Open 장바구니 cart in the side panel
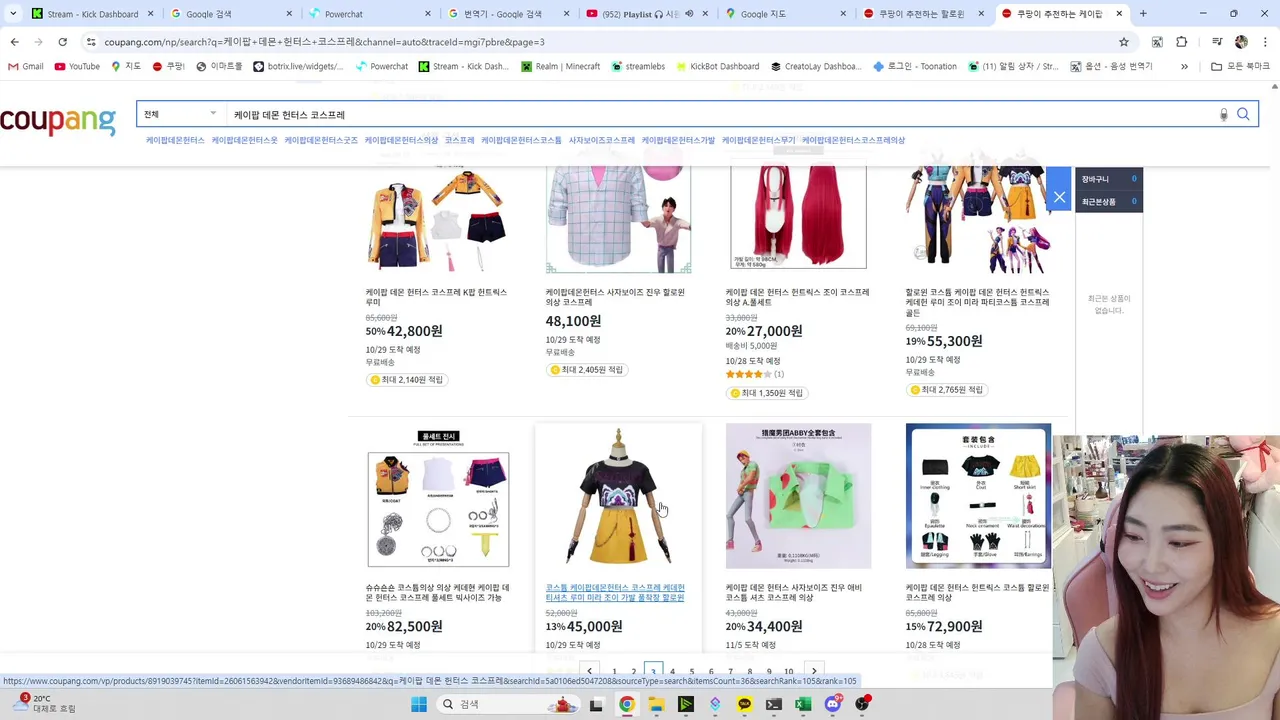The width and height of the screenshot is (1280, 720). (1109, 179)
